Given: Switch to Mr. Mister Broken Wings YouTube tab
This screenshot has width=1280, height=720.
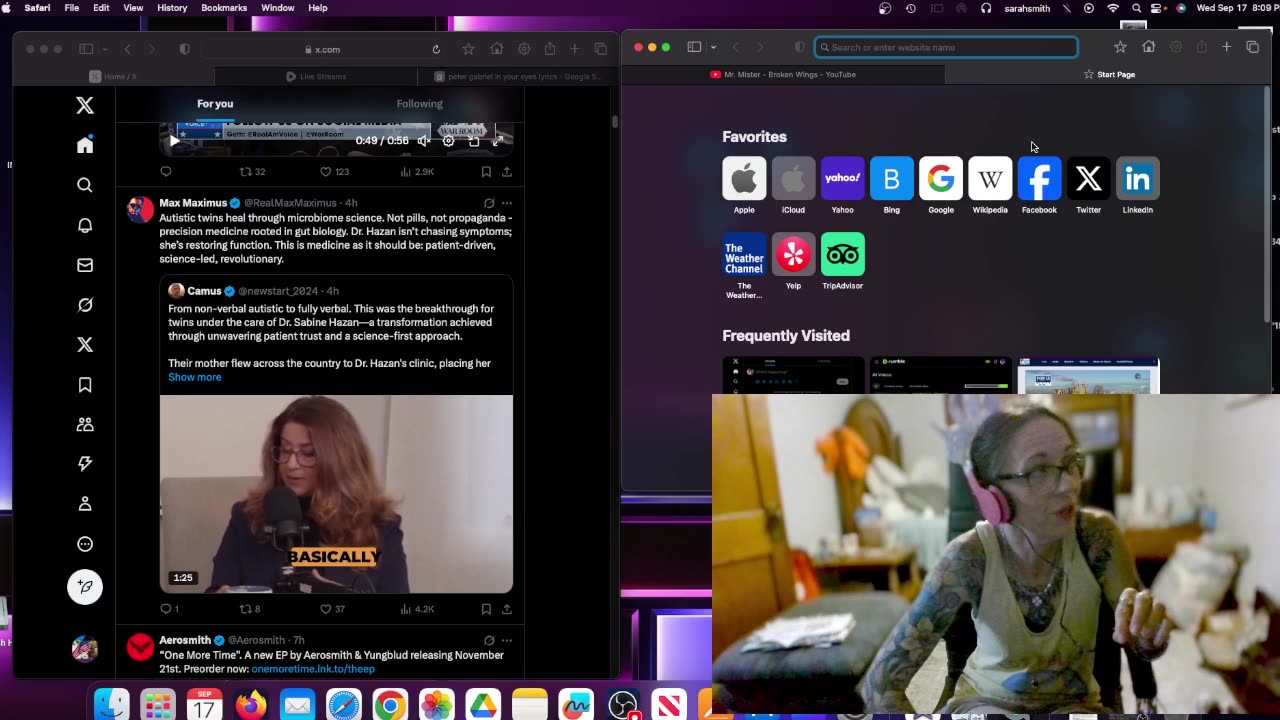Looking at the screenshot, I should click(783, 74).
